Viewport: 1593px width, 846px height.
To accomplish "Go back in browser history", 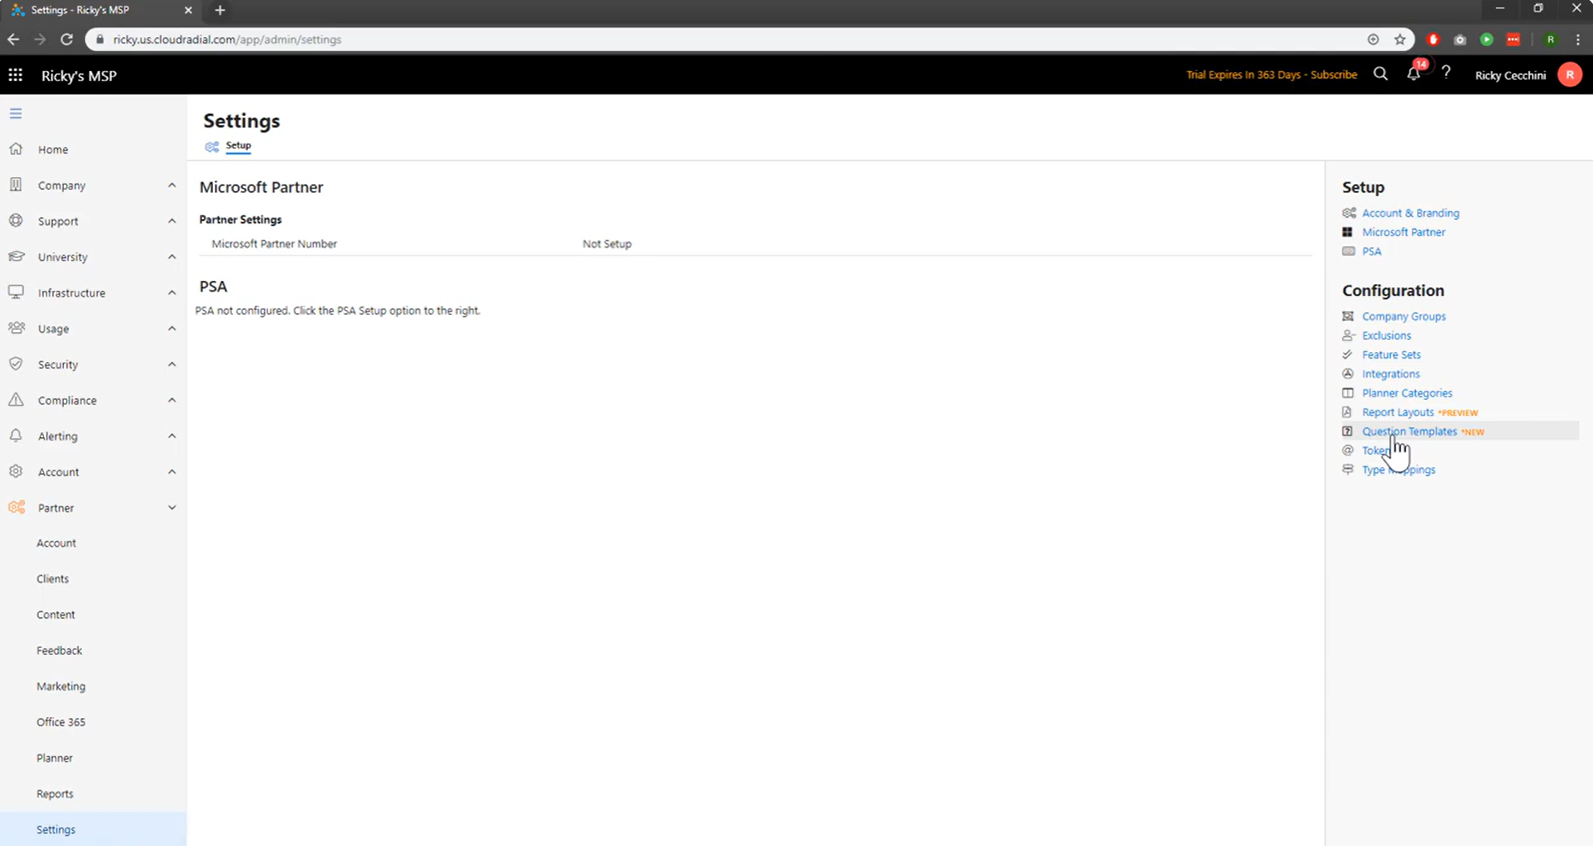I will (x=14, y=39).
